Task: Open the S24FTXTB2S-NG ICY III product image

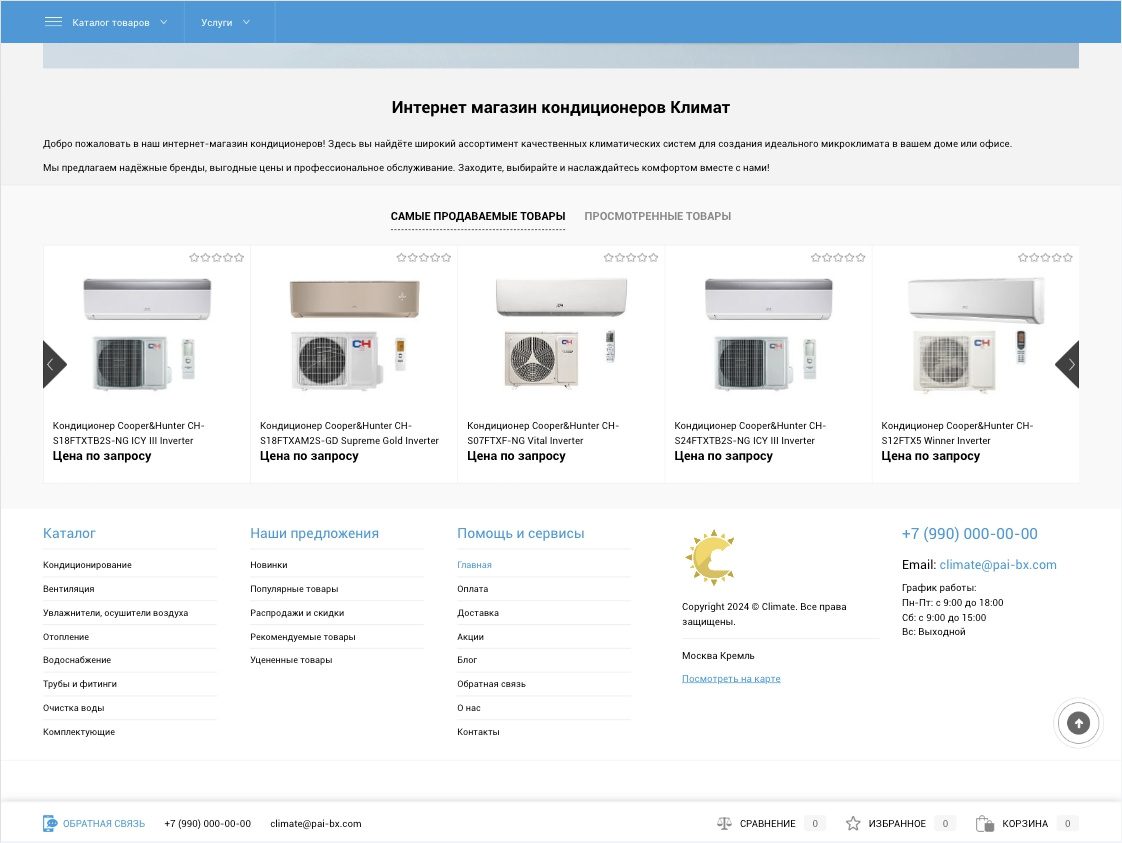Action: point(769,334)
